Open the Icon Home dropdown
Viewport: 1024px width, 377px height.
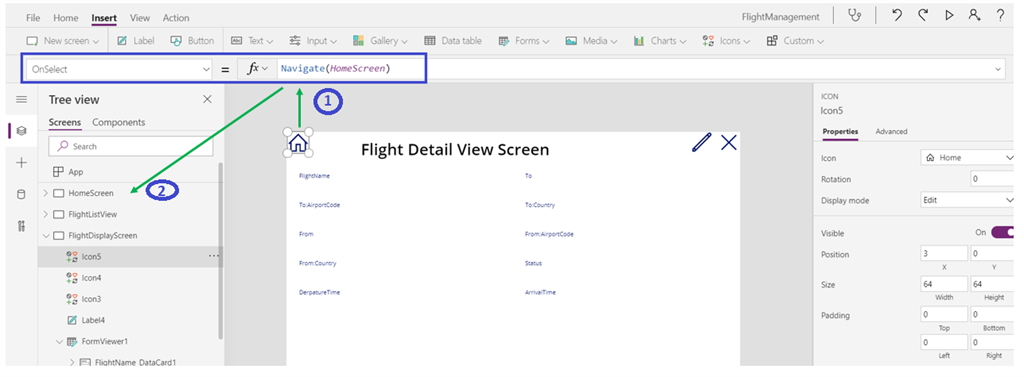point(968,157)
